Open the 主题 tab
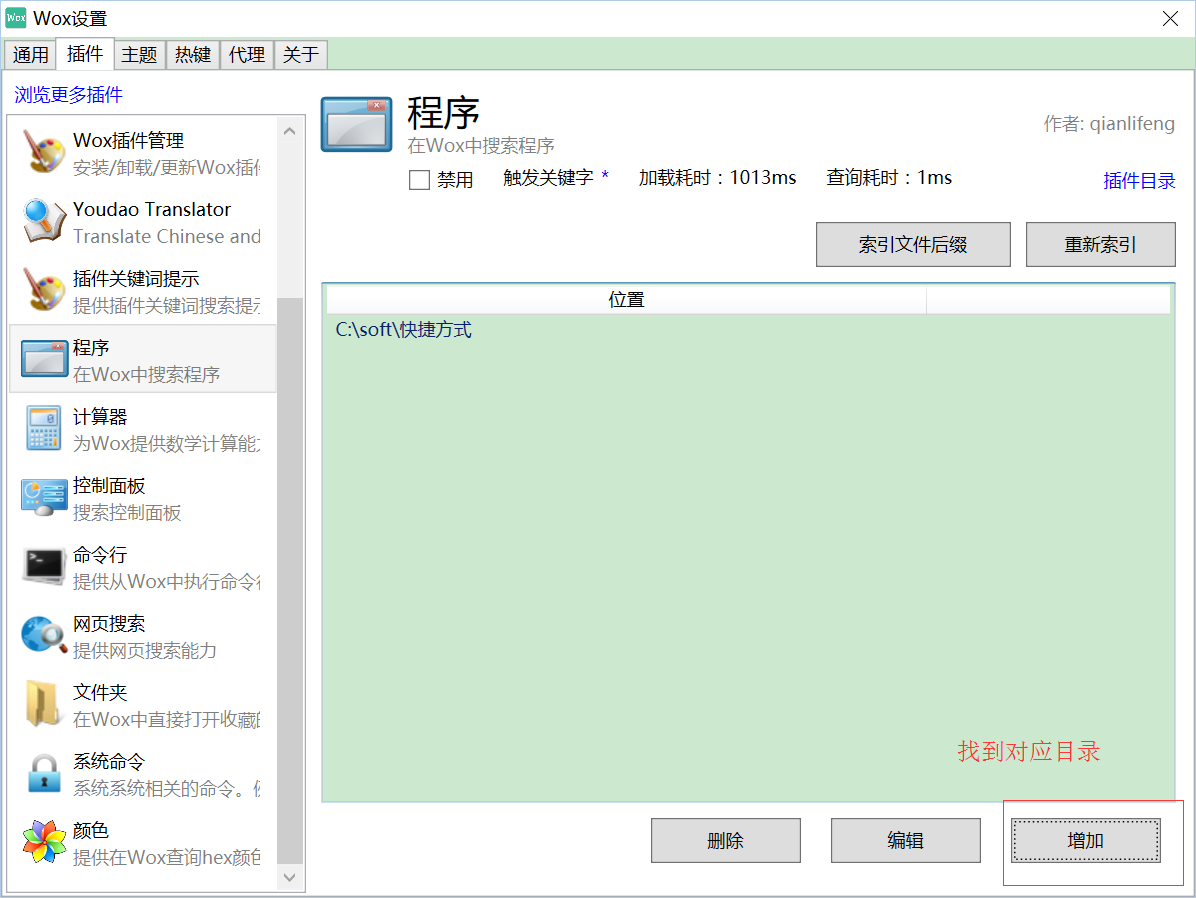The height and width of the screenshot is (898, 1196). [139, 55]
